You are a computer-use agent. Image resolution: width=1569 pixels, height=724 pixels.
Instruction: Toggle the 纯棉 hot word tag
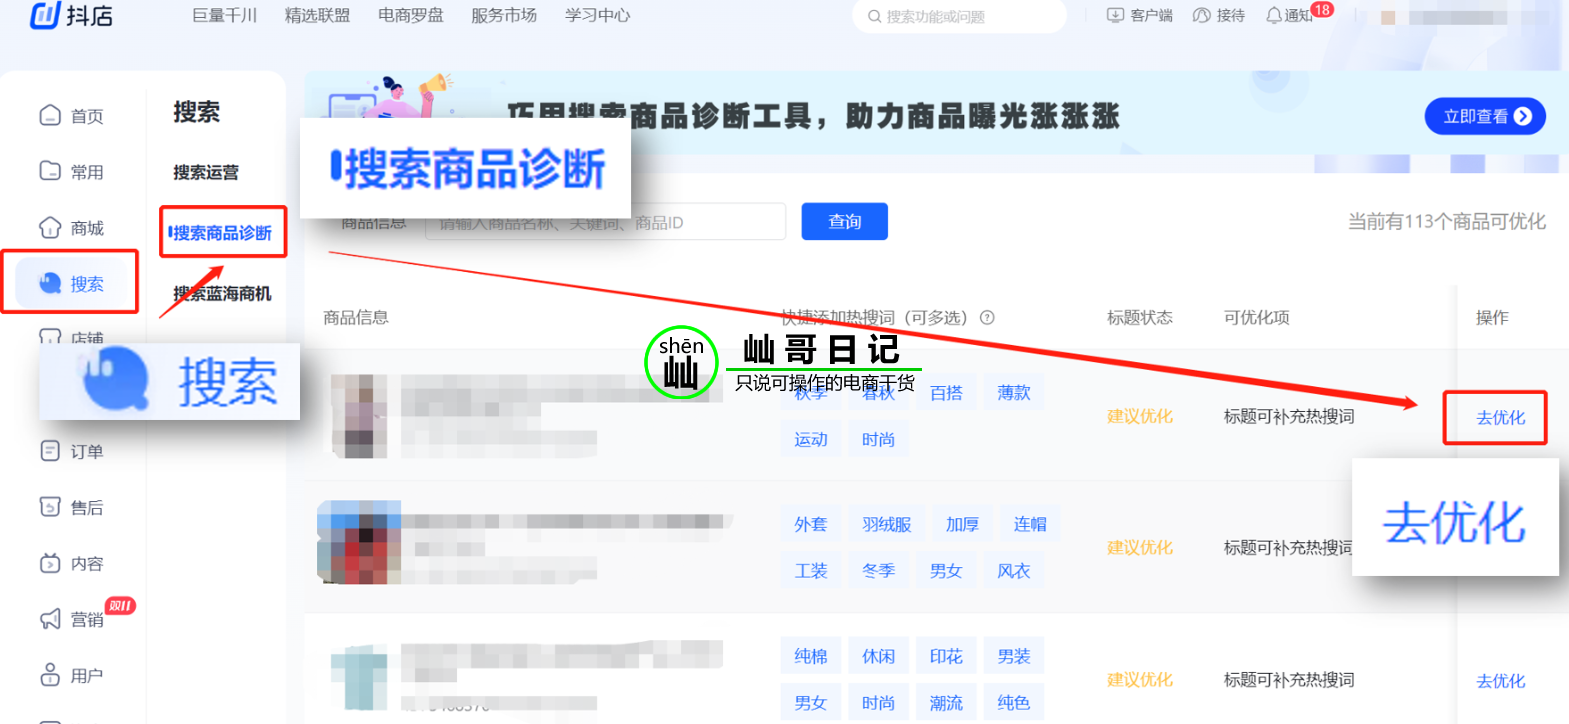(x=811, y=656)
